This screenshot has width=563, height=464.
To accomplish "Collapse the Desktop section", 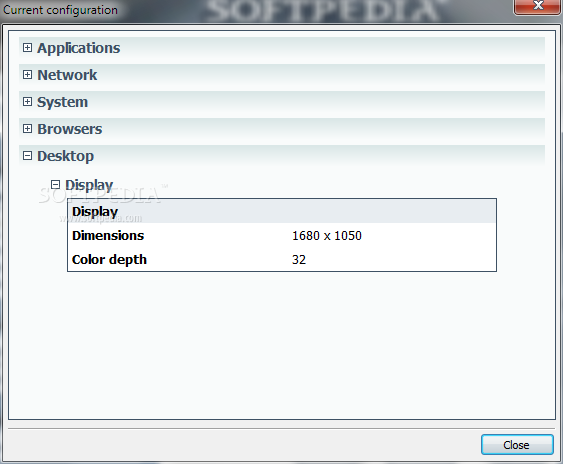I will (27, 156).
